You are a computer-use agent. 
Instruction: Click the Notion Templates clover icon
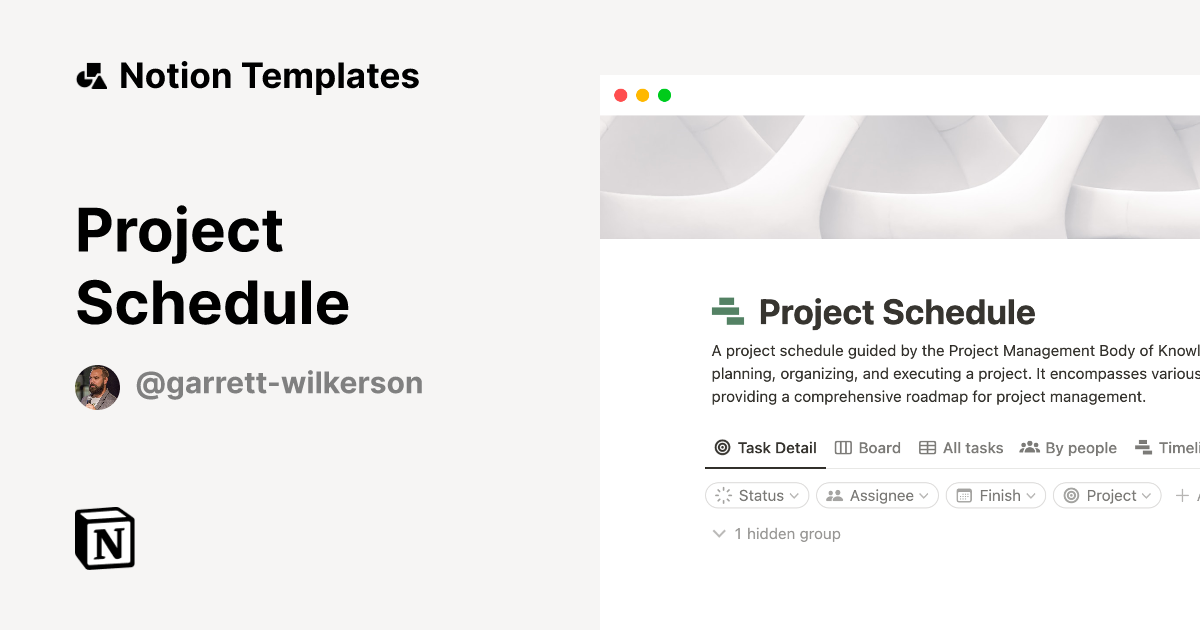coord(92,74)
